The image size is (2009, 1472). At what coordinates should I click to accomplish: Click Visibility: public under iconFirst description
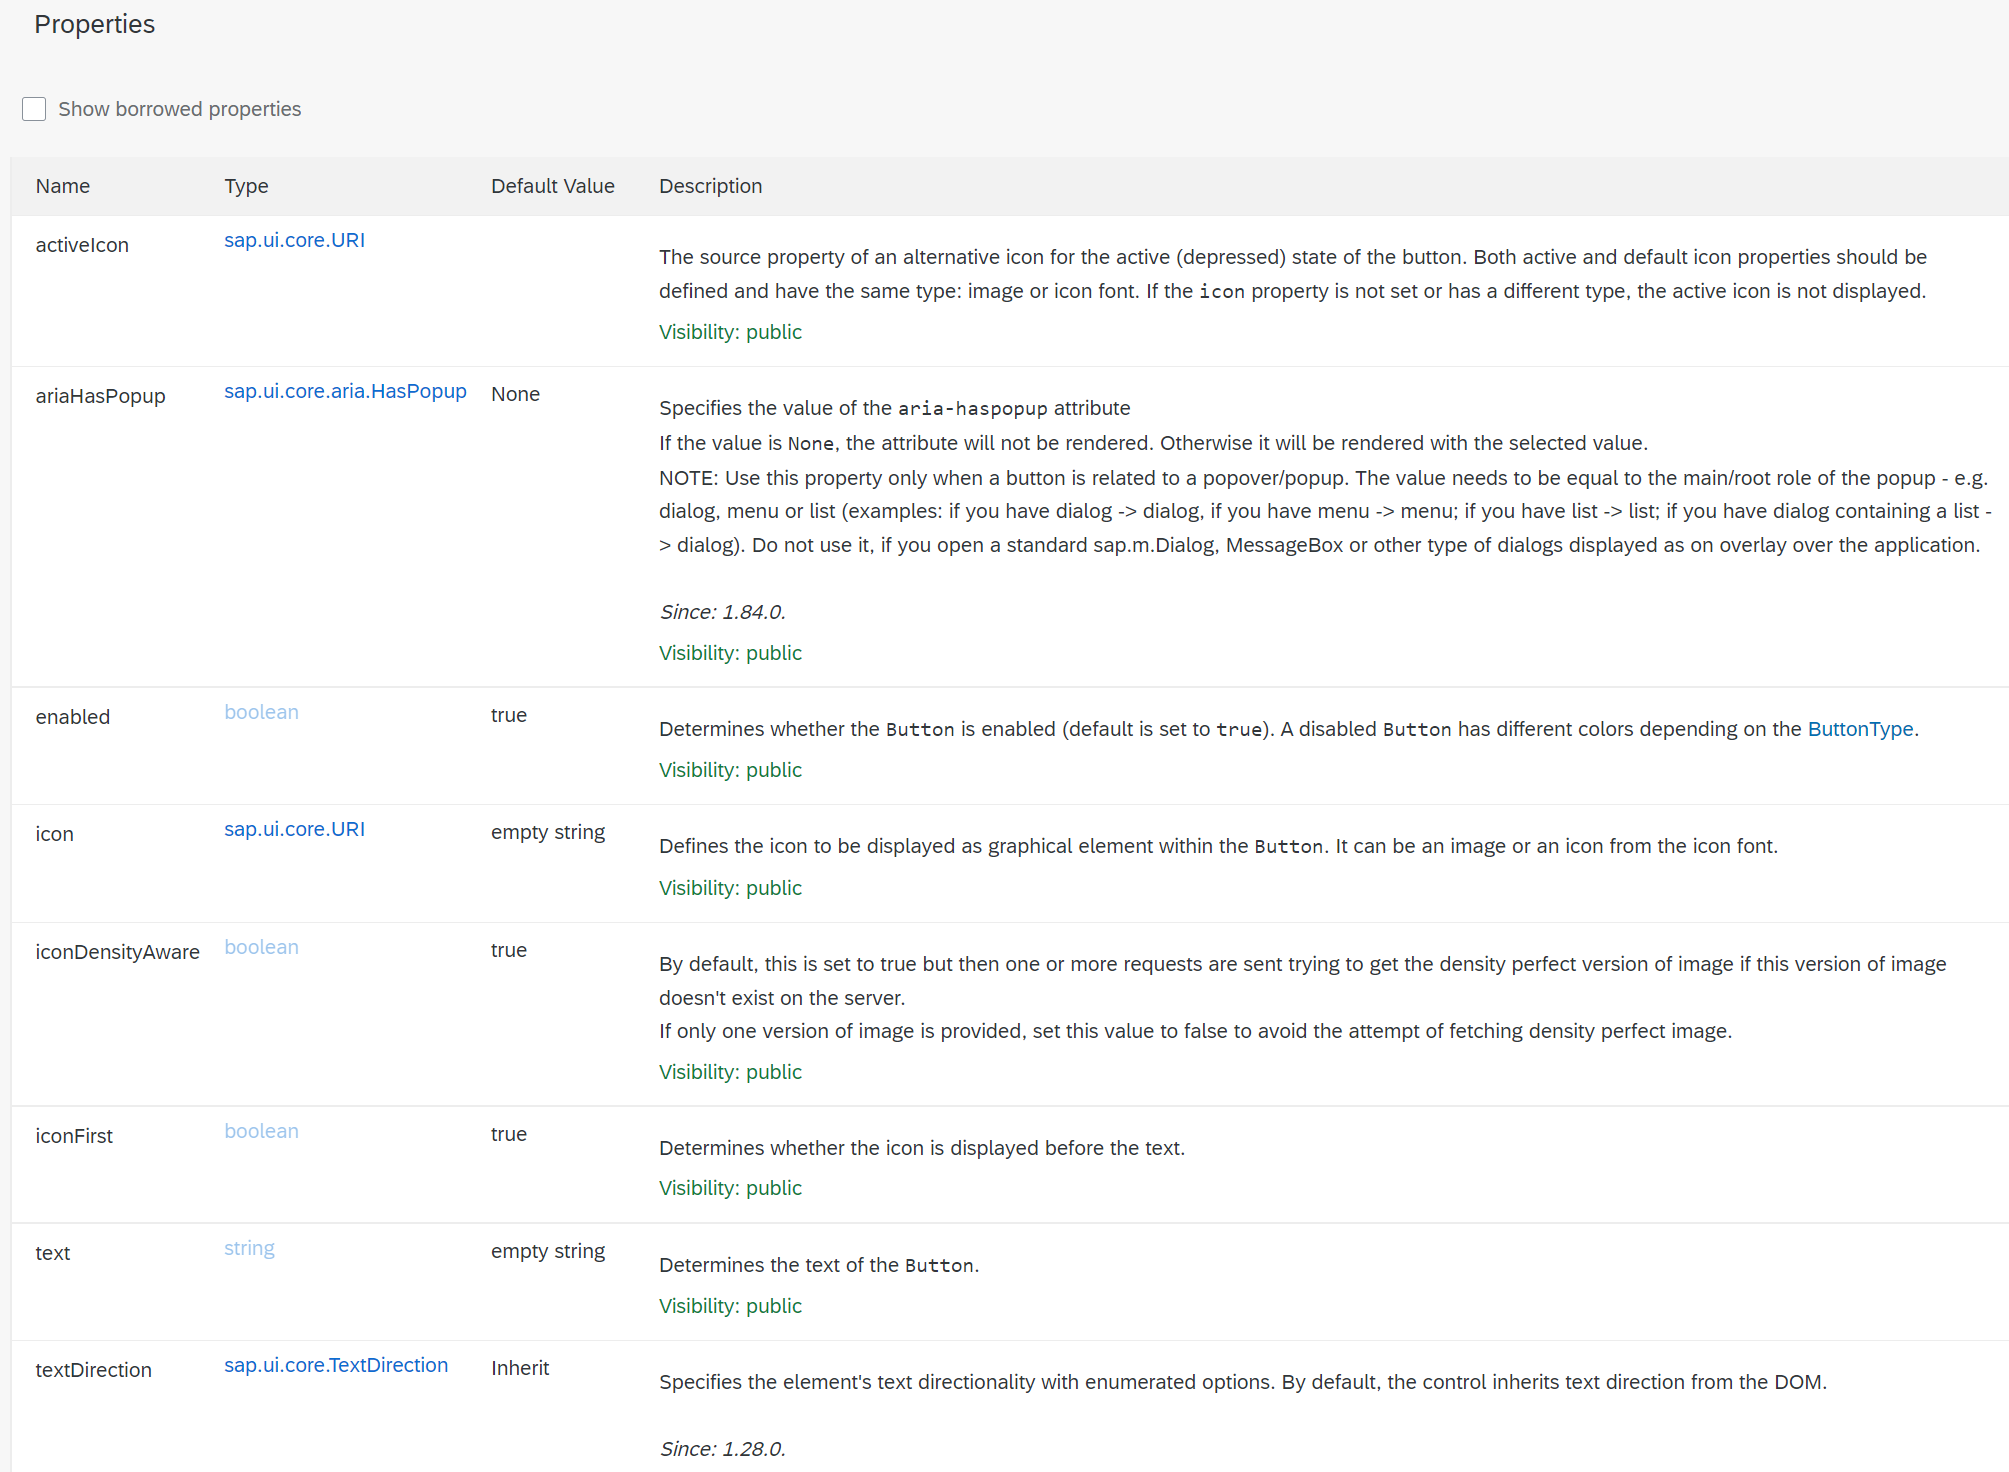point(730,1188)
